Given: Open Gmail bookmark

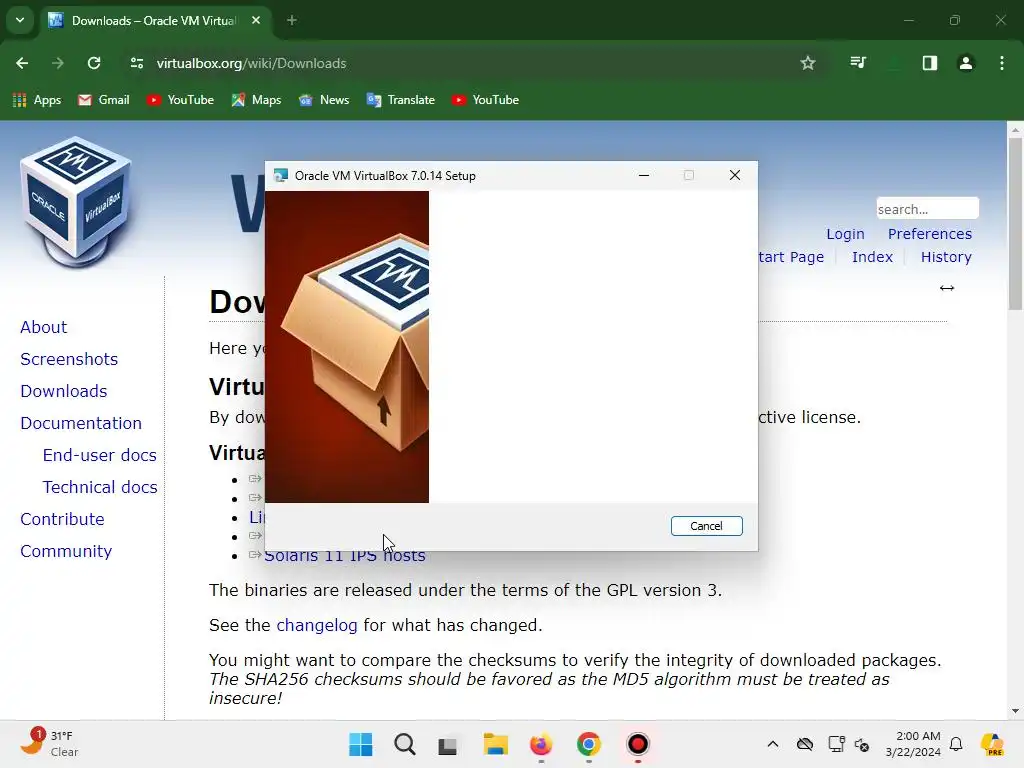Looking at the screenshot, I should [104, 100].
